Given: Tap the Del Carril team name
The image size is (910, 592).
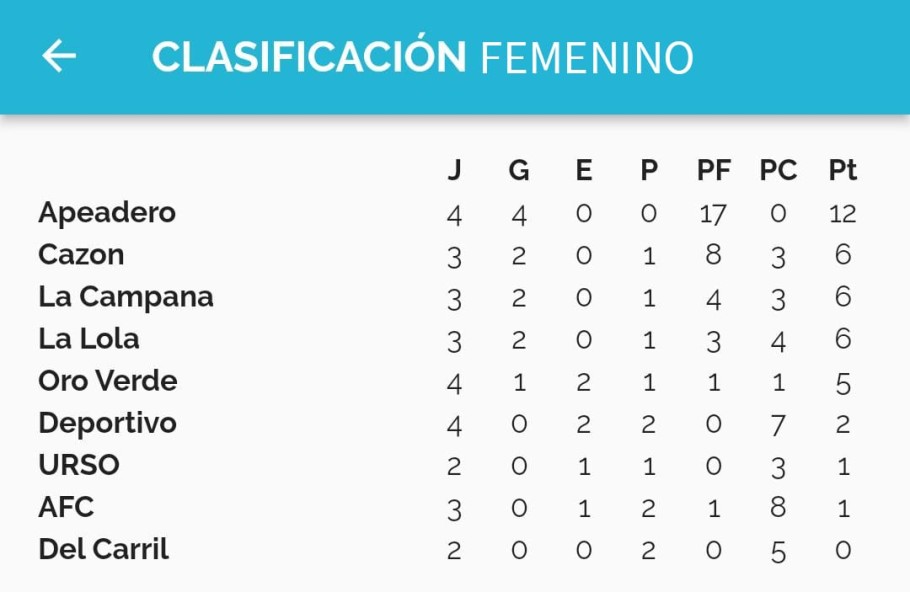Looking at the screenshot, I should point(103,549).
